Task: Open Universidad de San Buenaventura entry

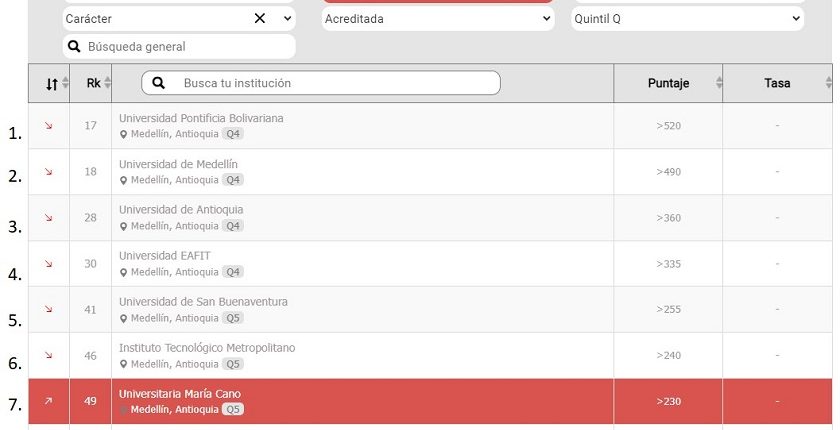Action: click(x=203, y=301)
